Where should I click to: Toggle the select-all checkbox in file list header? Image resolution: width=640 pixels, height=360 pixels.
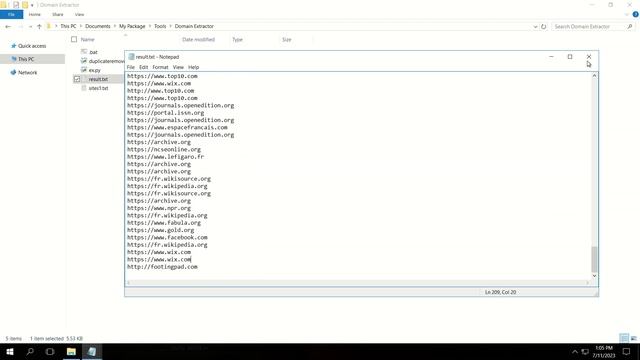point(74,39)
